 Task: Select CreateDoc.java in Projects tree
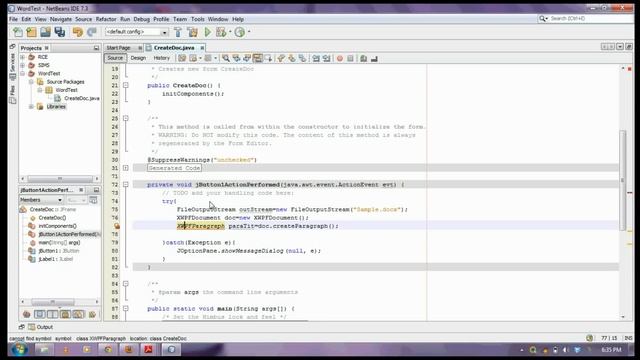tap(81, 98)
